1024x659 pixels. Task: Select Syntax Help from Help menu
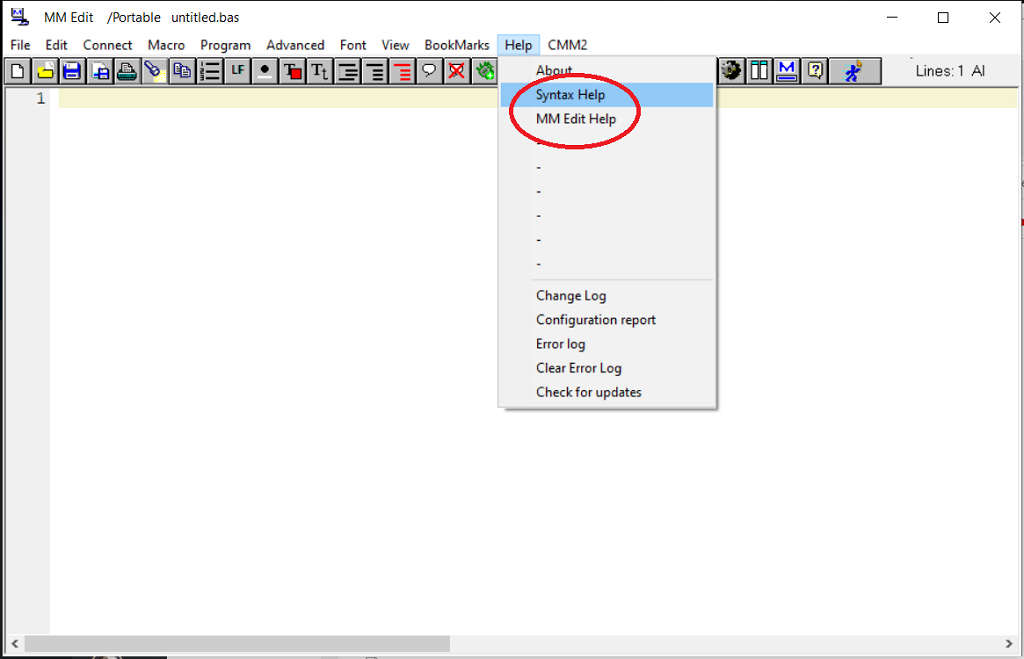[x=570, y=95]
